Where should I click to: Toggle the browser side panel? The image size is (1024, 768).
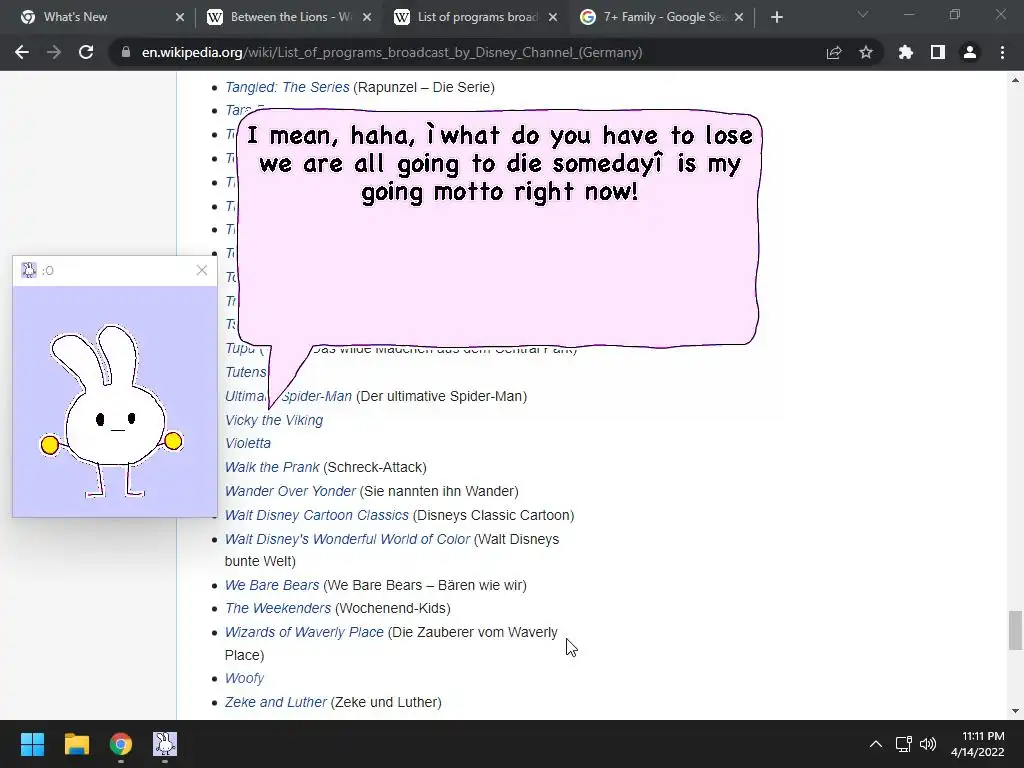[938, 52]
